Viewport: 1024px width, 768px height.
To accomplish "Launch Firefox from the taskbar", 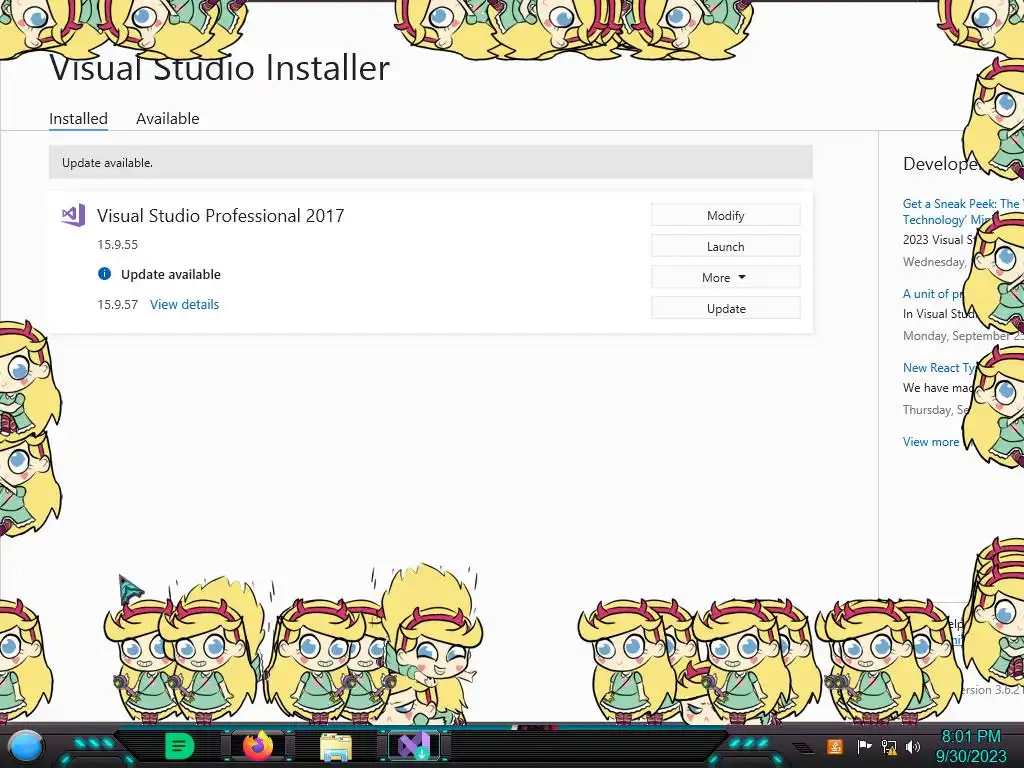I will coord(258,746).
